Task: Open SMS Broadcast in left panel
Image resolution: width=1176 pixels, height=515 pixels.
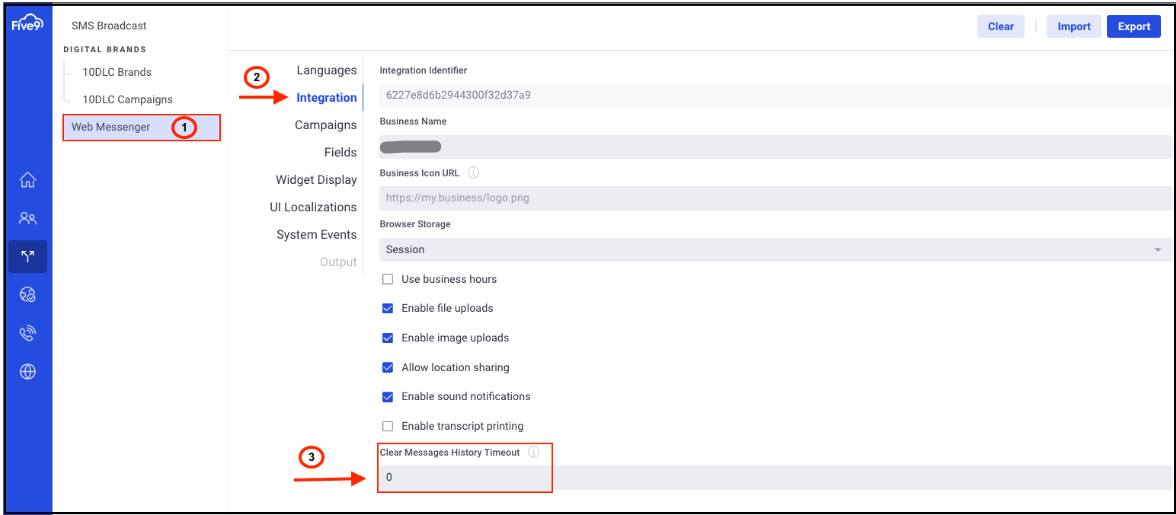Action: (x=109, y=25)
